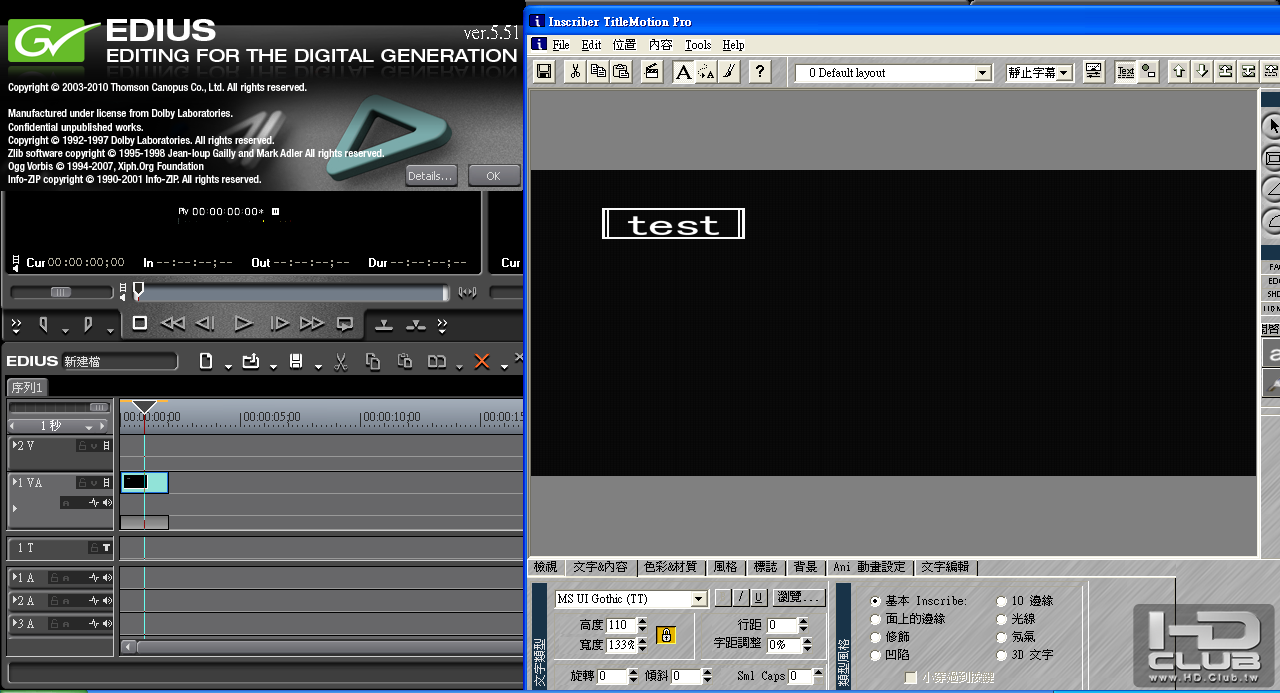The height and width of the screenshot is (693, 1280).
Task: Open the Edit menu in TitleMotion
Action: click(x=592, y=45)
